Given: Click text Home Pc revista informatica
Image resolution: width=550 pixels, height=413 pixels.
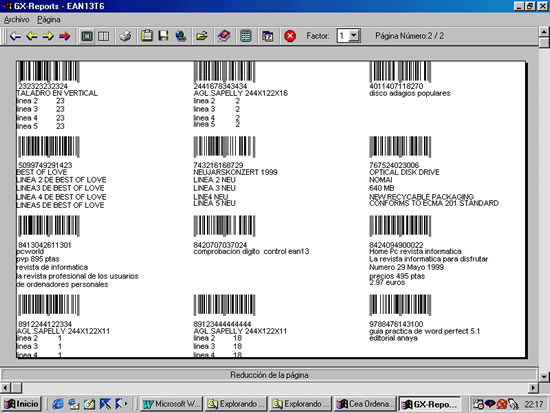Looking at the screenshot, I should tap(415, 251).
